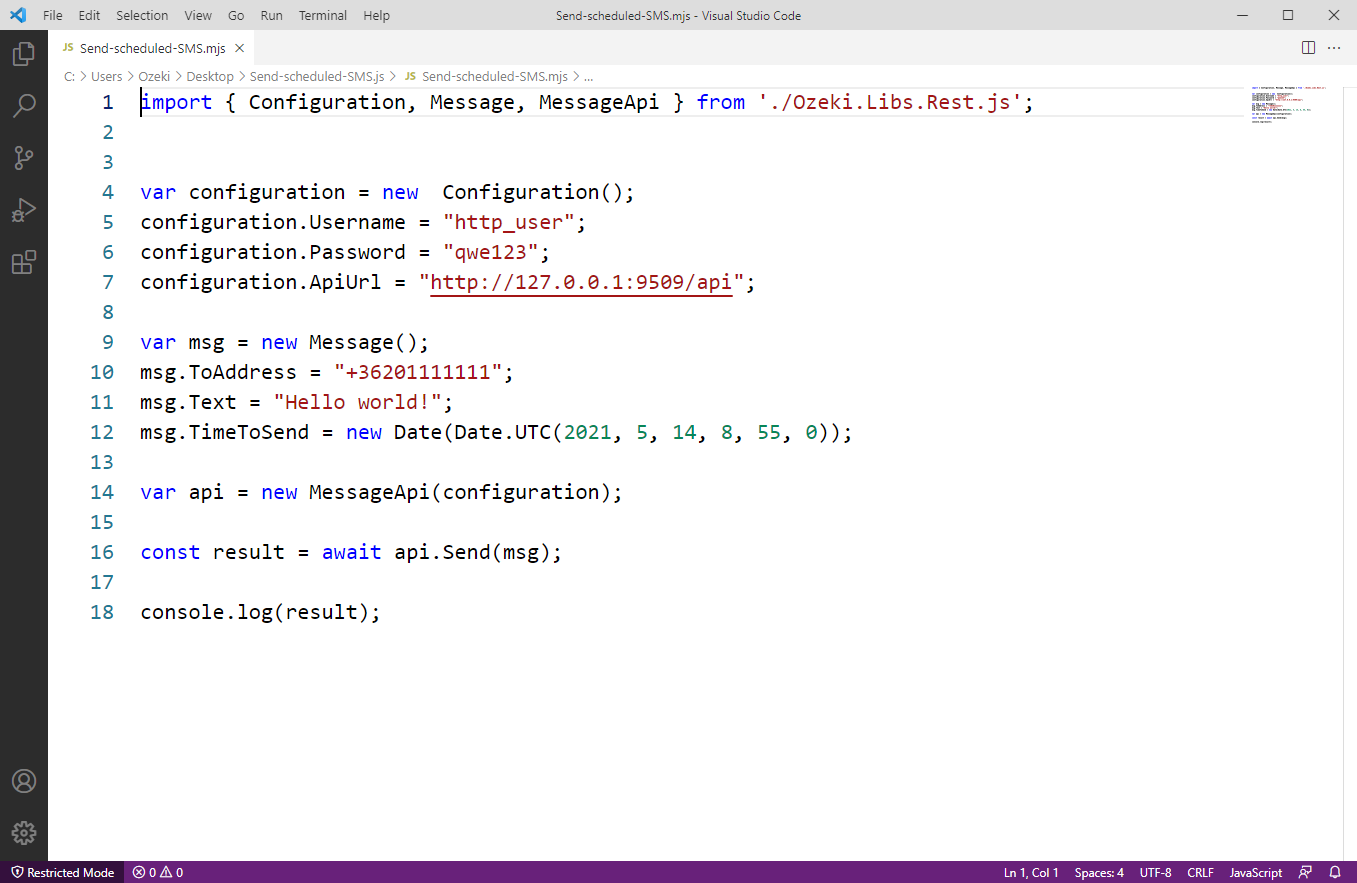1357x883 pixels.
Task: Click line number 16 in gutter
Action: [x=102, y=552]
